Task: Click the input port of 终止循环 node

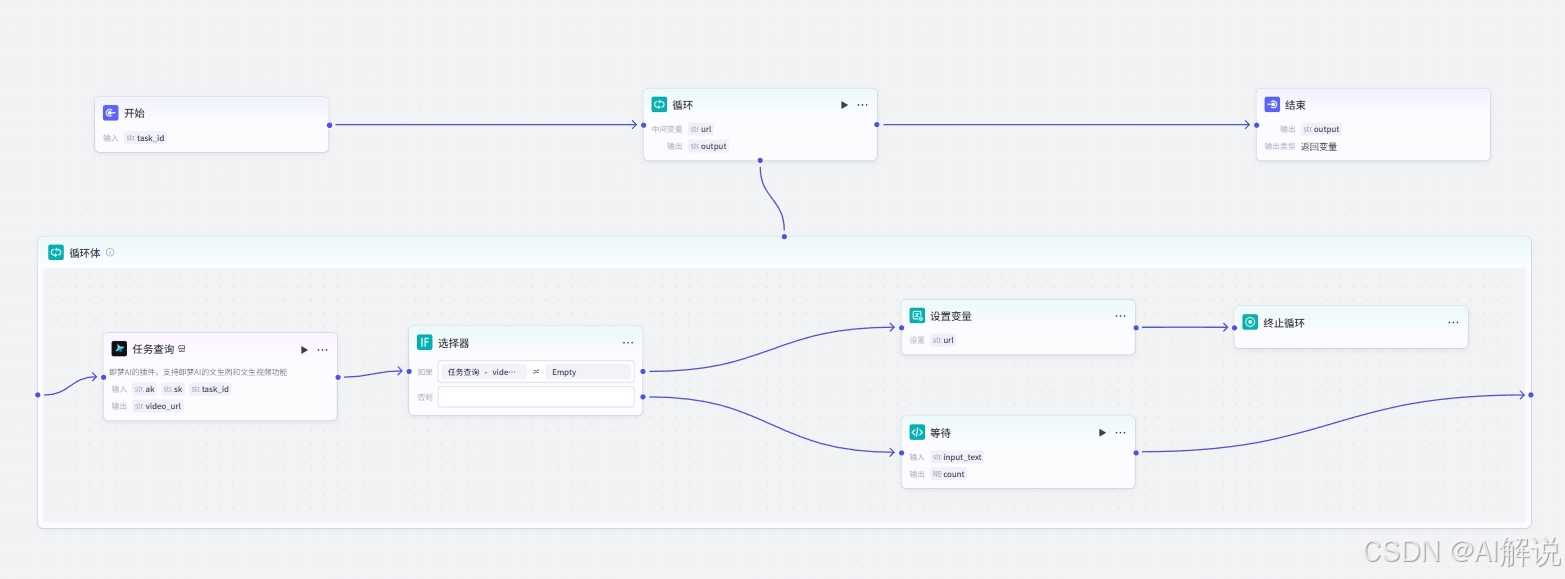Action: click(1234, 327)
